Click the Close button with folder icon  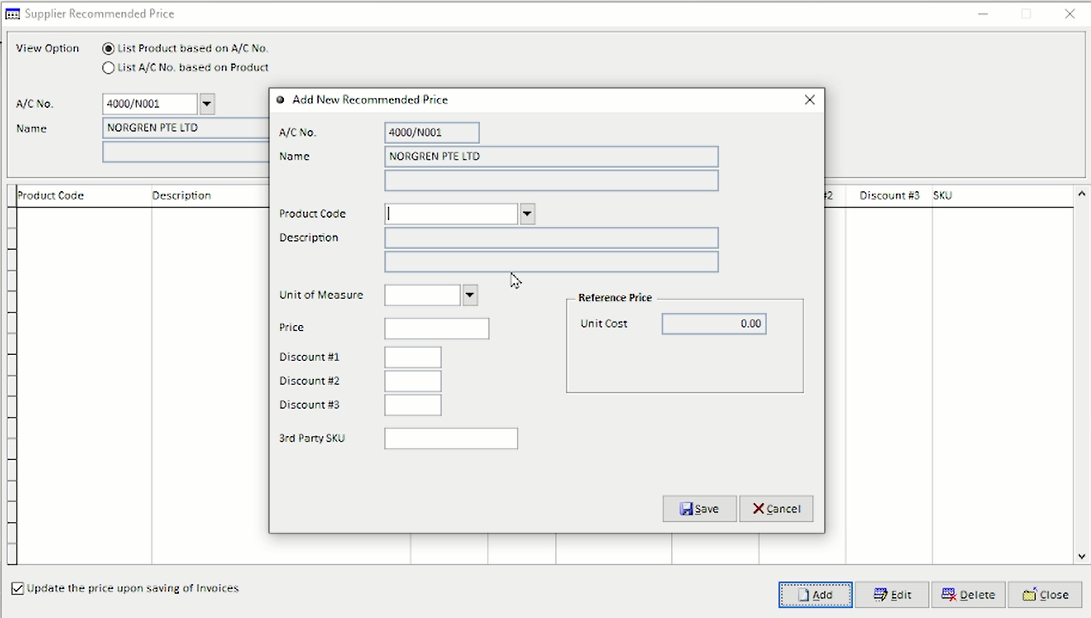coord(1045,595)
